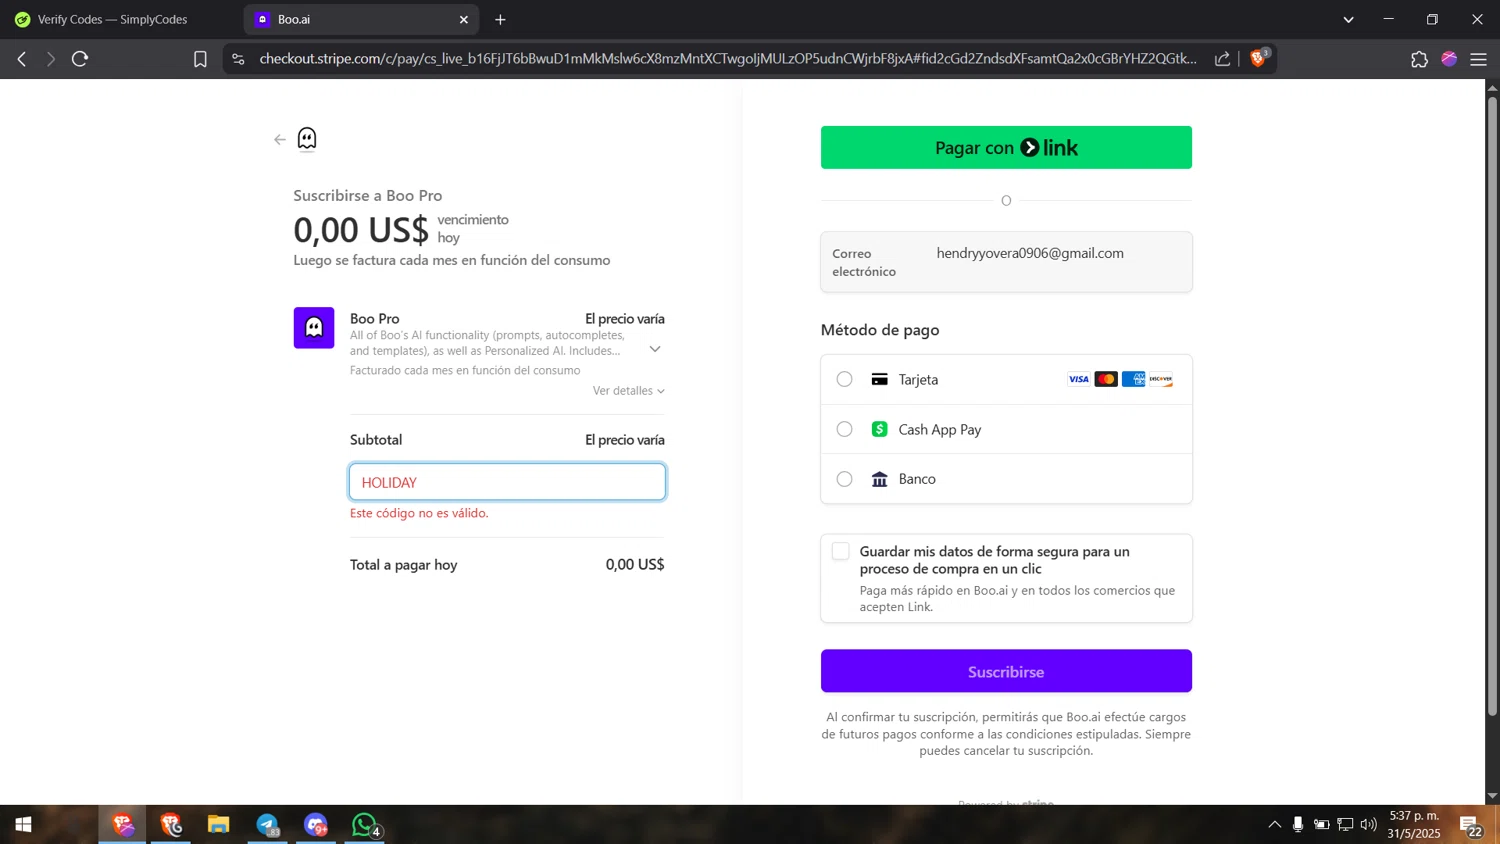
Task: Go back using the checkout back arrow
Action: click(x=280, y=140)
